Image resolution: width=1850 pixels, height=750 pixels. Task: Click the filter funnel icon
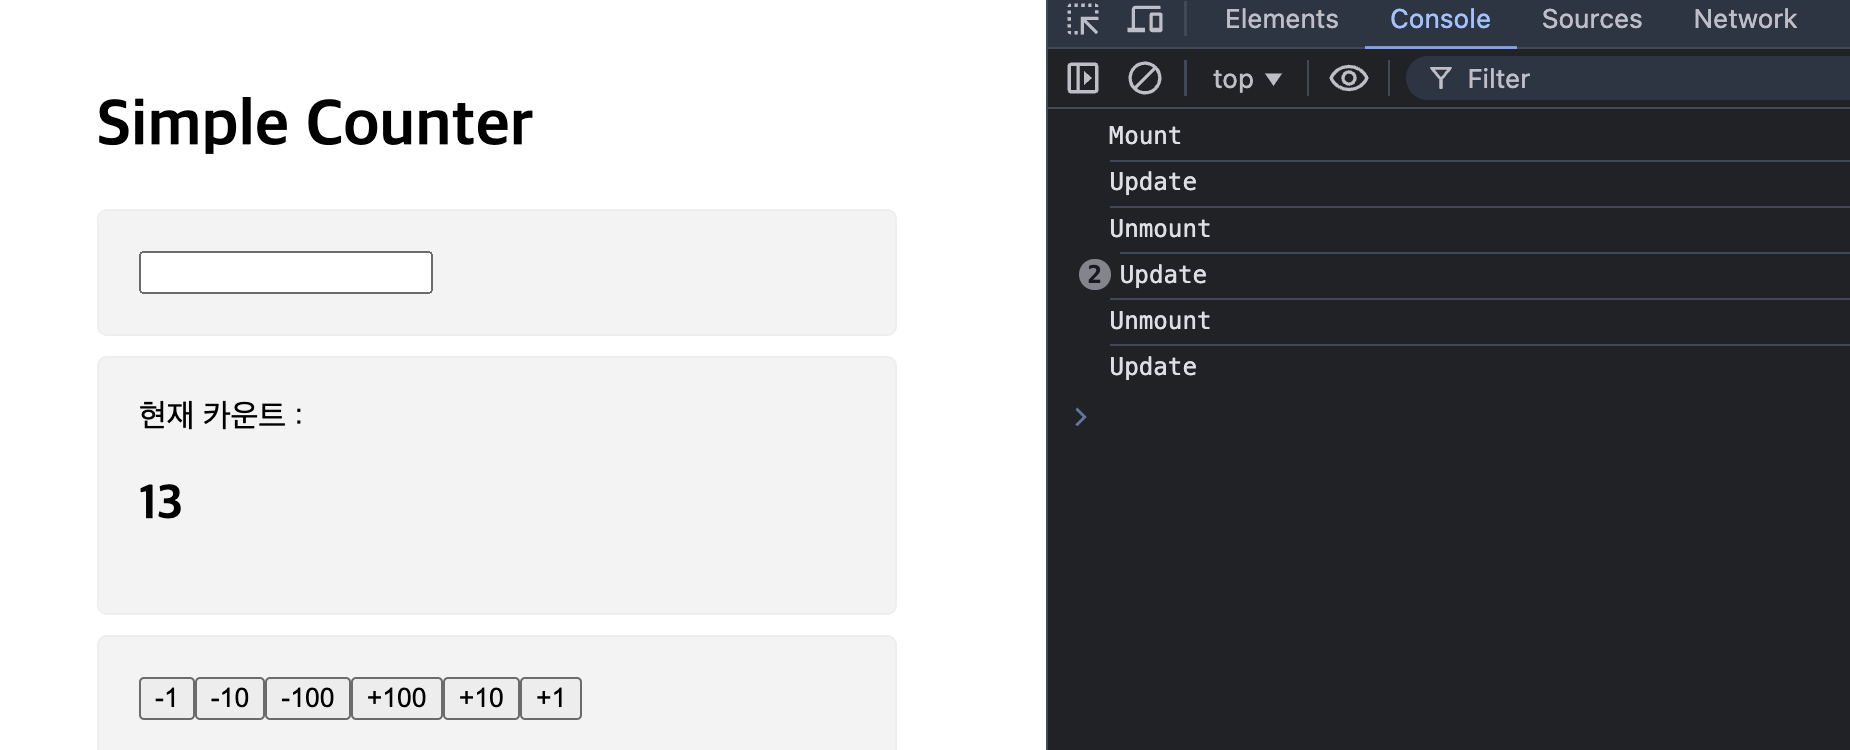[x=1441, y=78]
